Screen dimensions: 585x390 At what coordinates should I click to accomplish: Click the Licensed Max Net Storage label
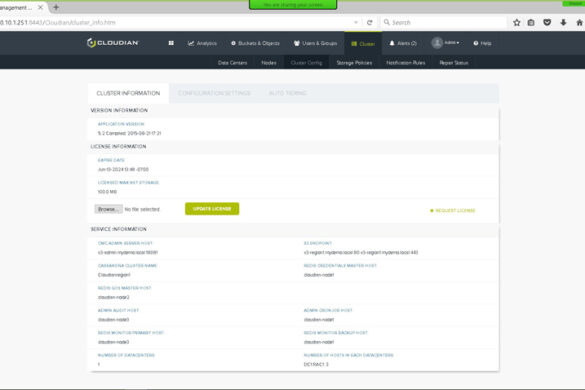pos(128,182)
